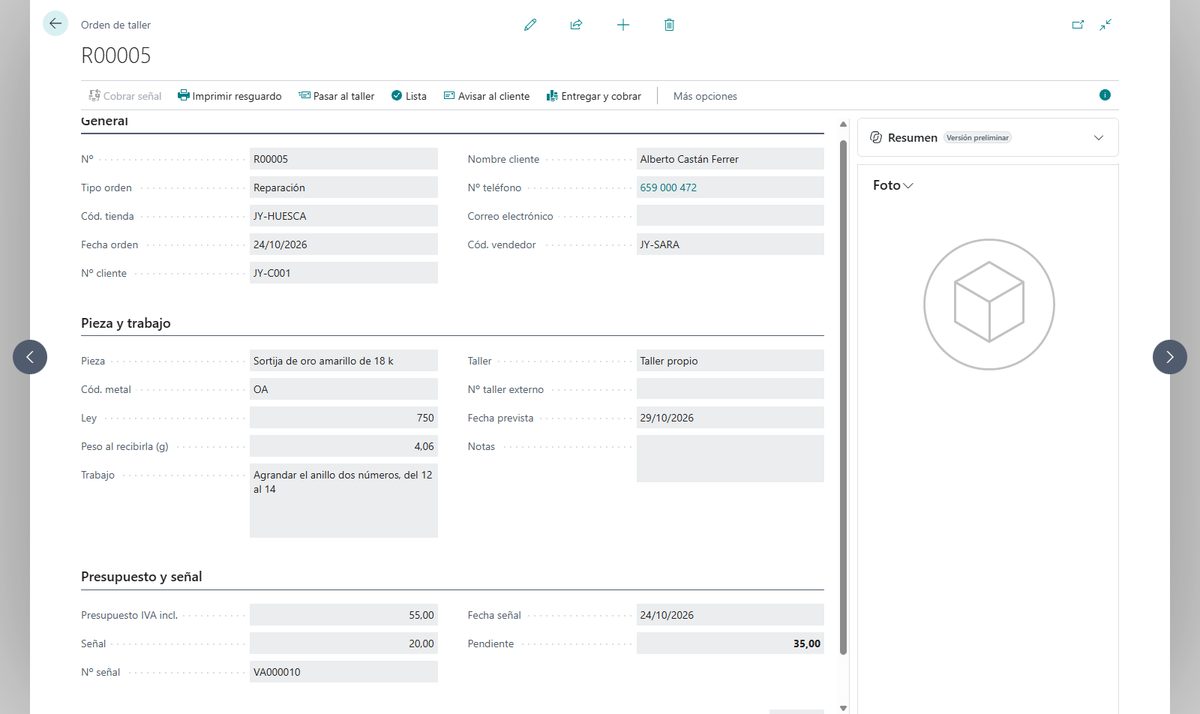Collapse the Pieza y trabajo section

pyautogui.click(x=126, y=323)
